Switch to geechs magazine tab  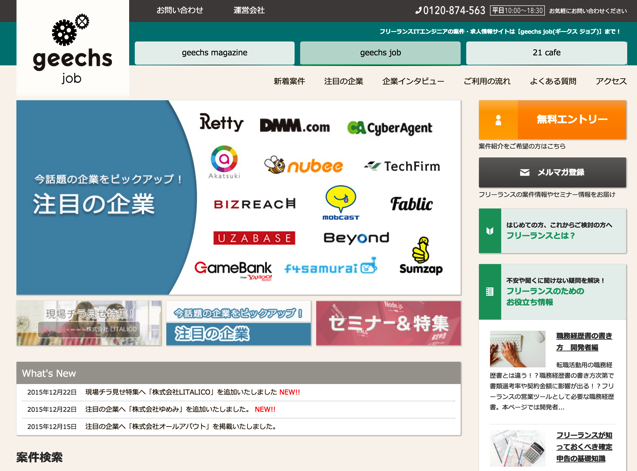214,53
